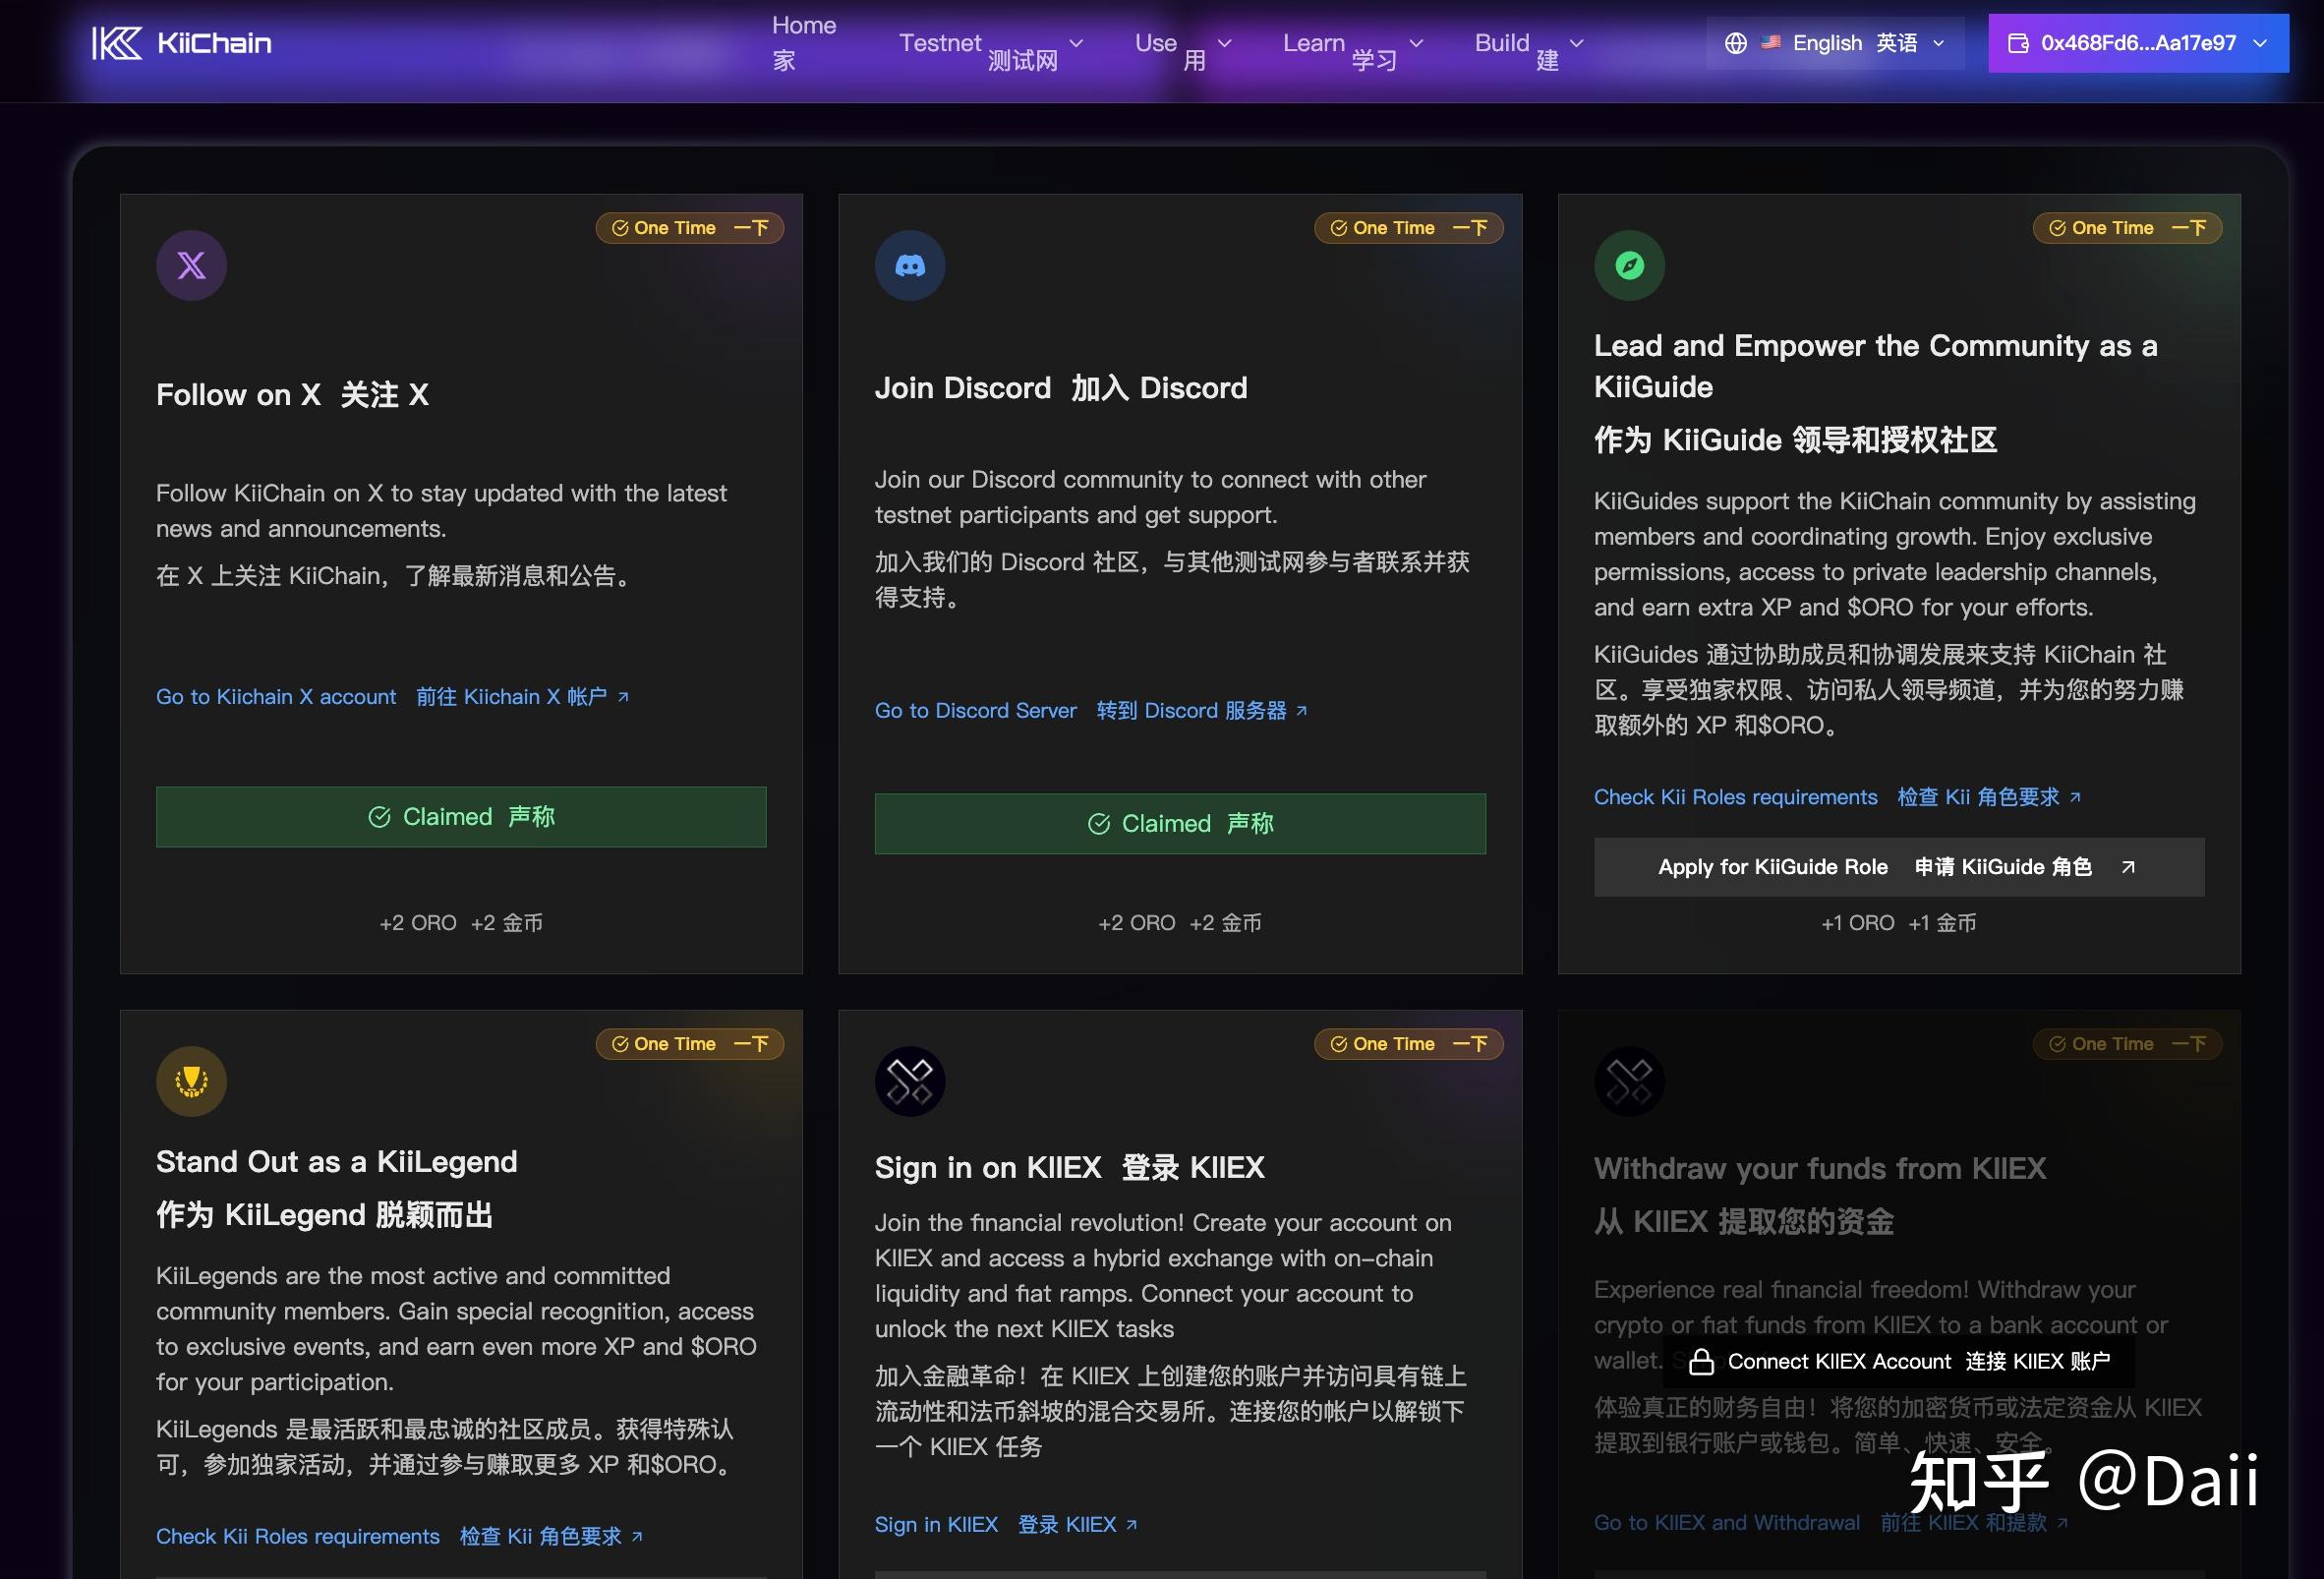Click the Join Discord card title

[x=1061, y=388]
